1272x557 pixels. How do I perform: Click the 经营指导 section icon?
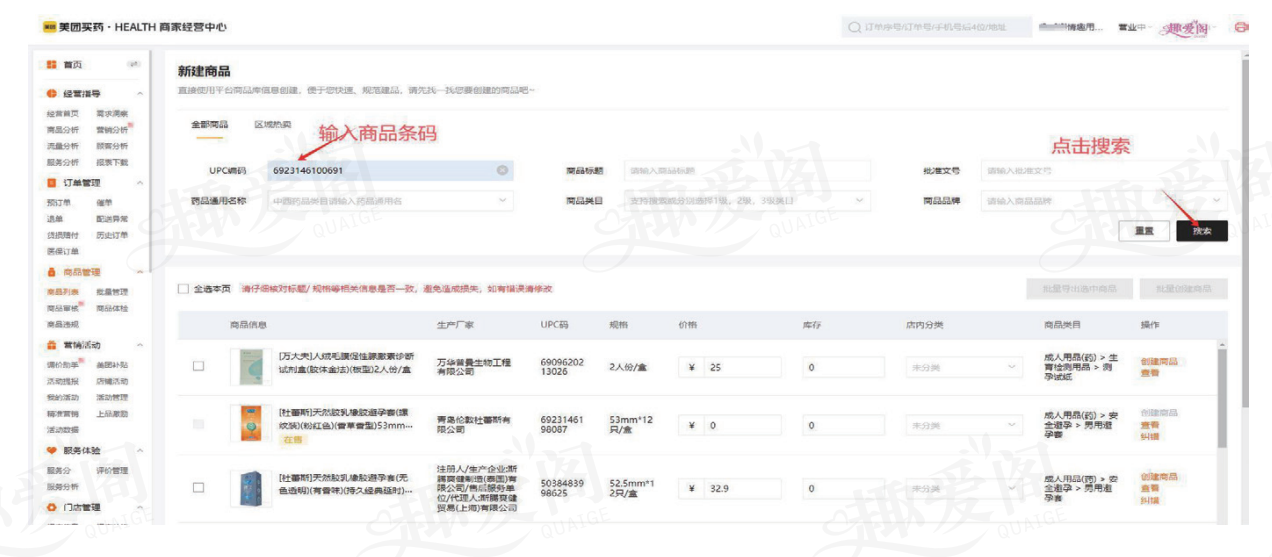(x=52, y=94)
